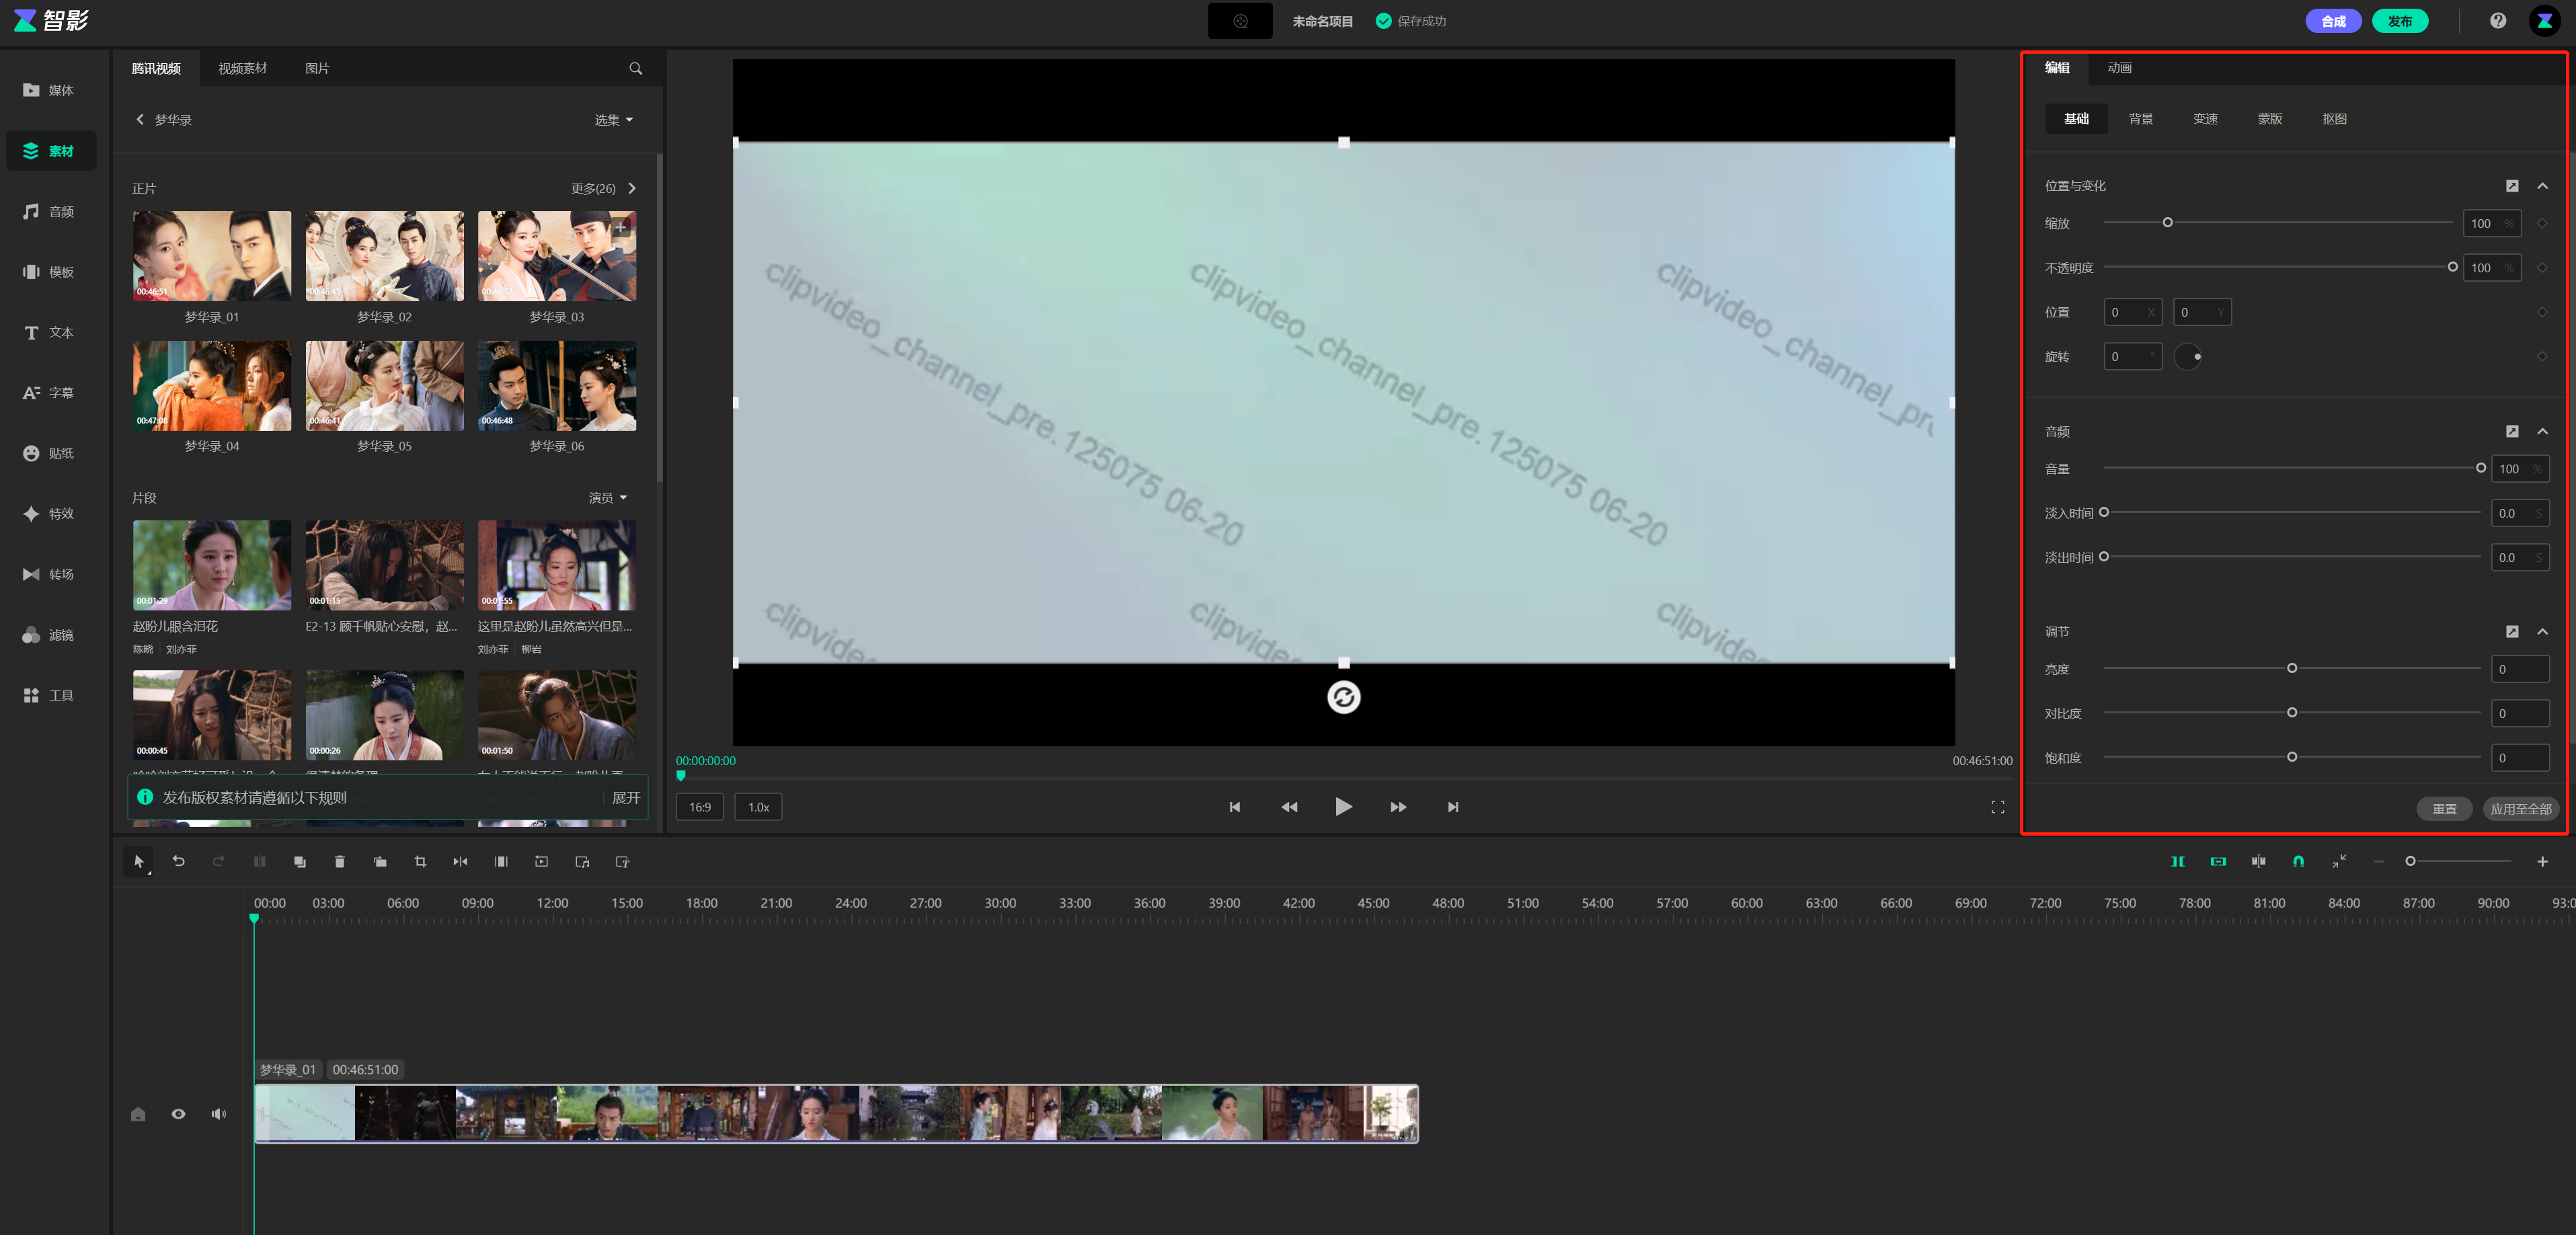
Task: Click the fit-timeline collapse arrows icon
Action: (2339, 861)
